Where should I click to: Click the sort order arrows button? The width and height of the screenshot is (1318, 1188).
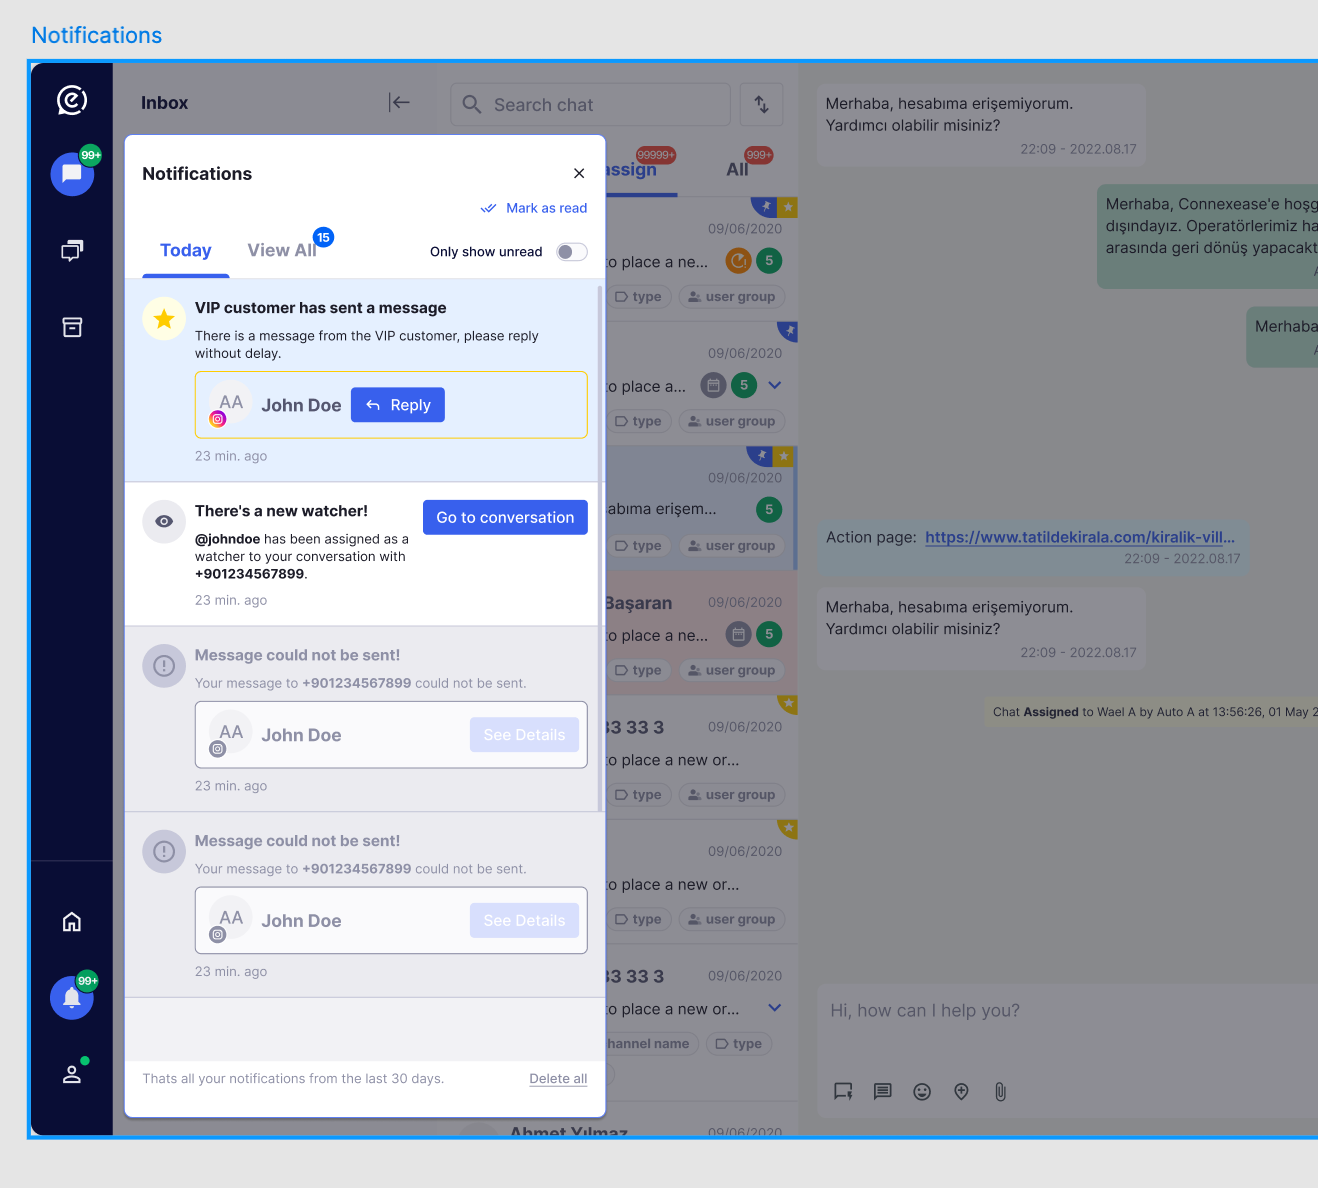click(x=761, y=104)
